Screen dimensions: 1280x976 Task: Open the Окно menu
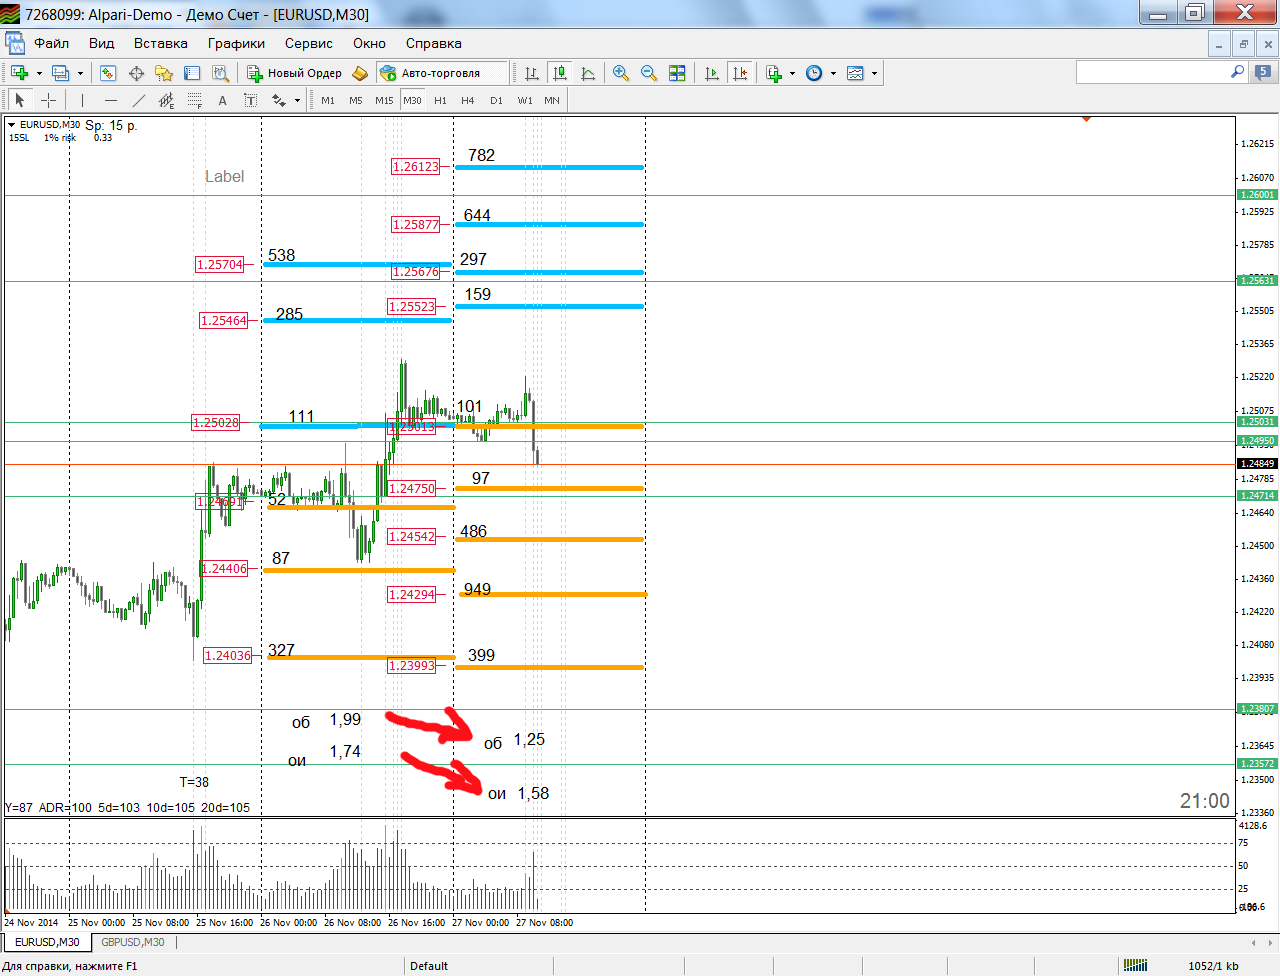pyautogui.click(x=369, y=43)
